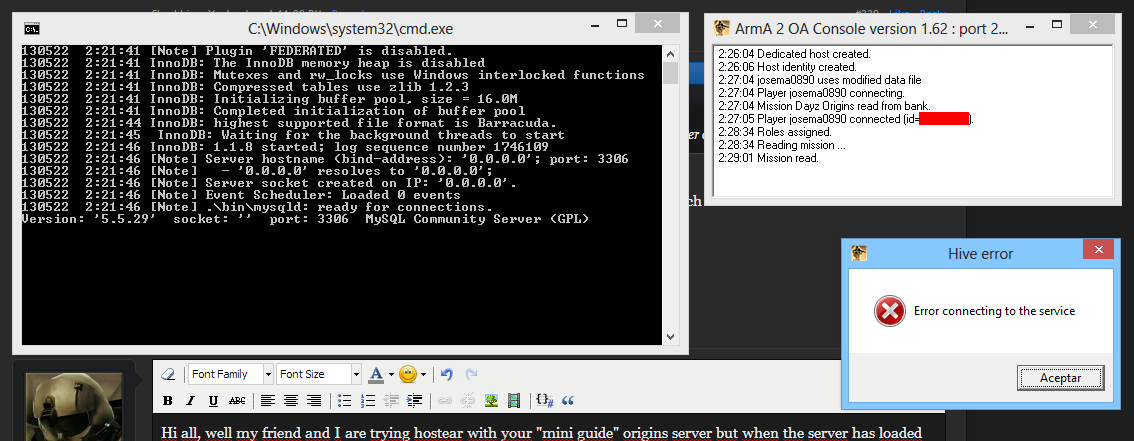The image size is (1134, 441).
Task: Click 'Mission read.' console line
Action: point(769,158)
